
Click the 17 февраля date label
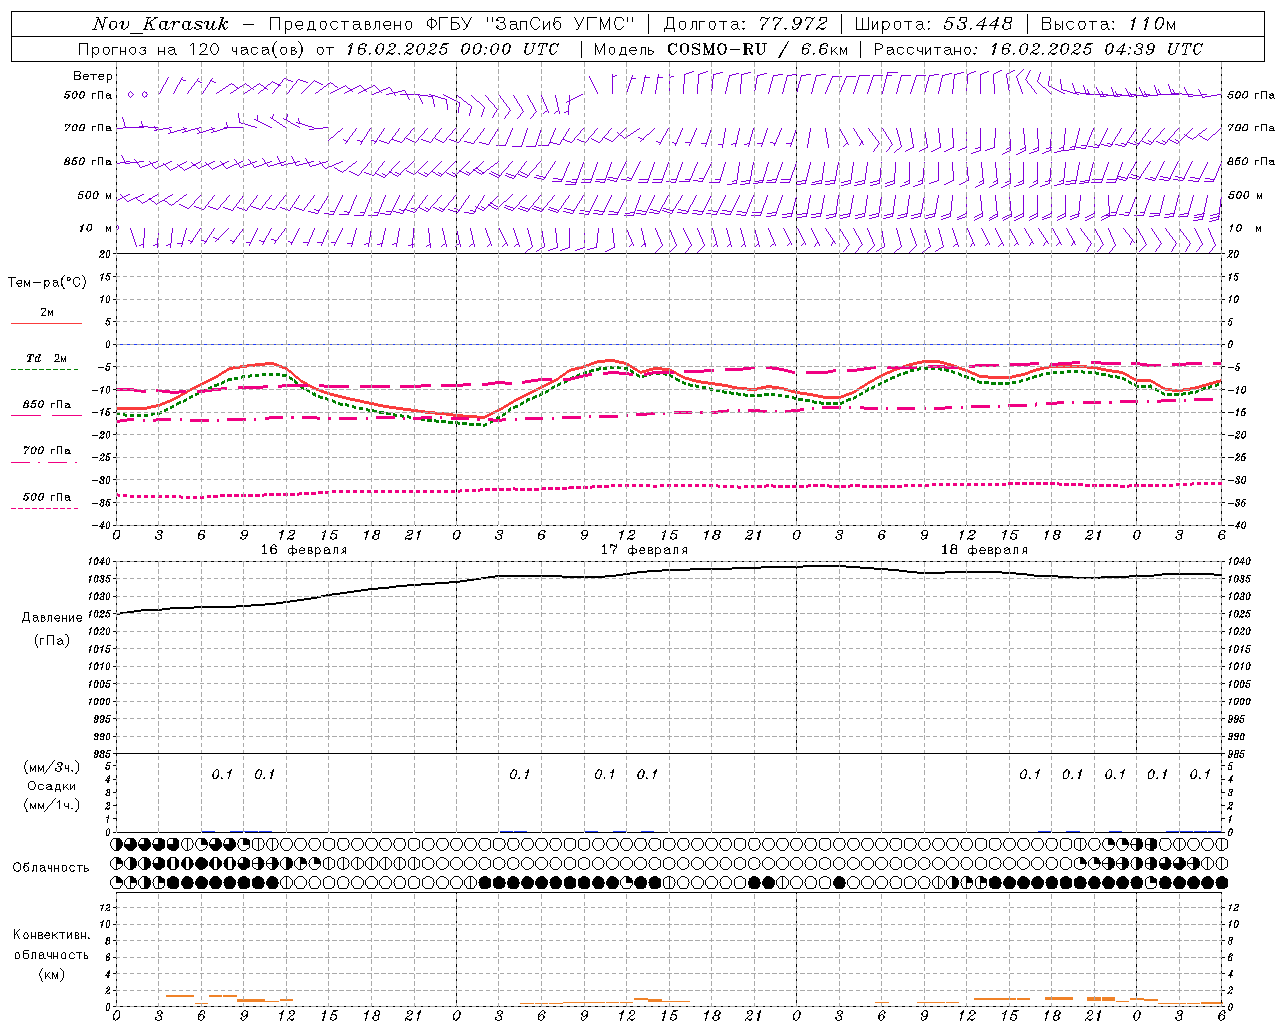tap(644, 550)
